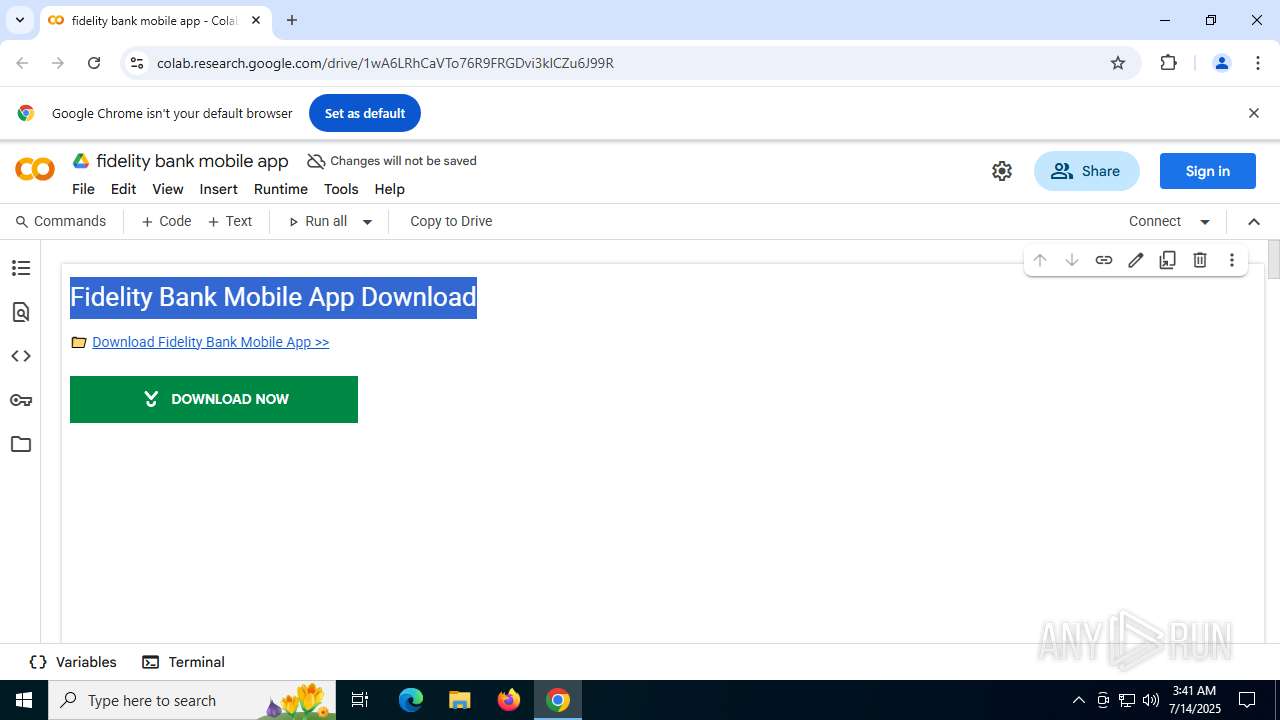
Task: Open Firefox from taskbar
Action: tap(509, 700)
